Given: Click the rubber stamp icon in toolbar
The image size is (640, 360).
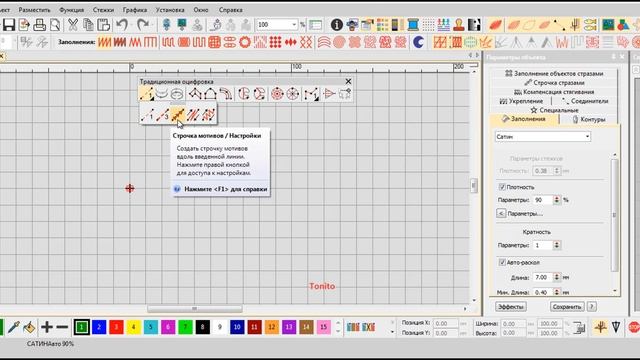Looking at the screenshot, I should (x=459, y=25).
